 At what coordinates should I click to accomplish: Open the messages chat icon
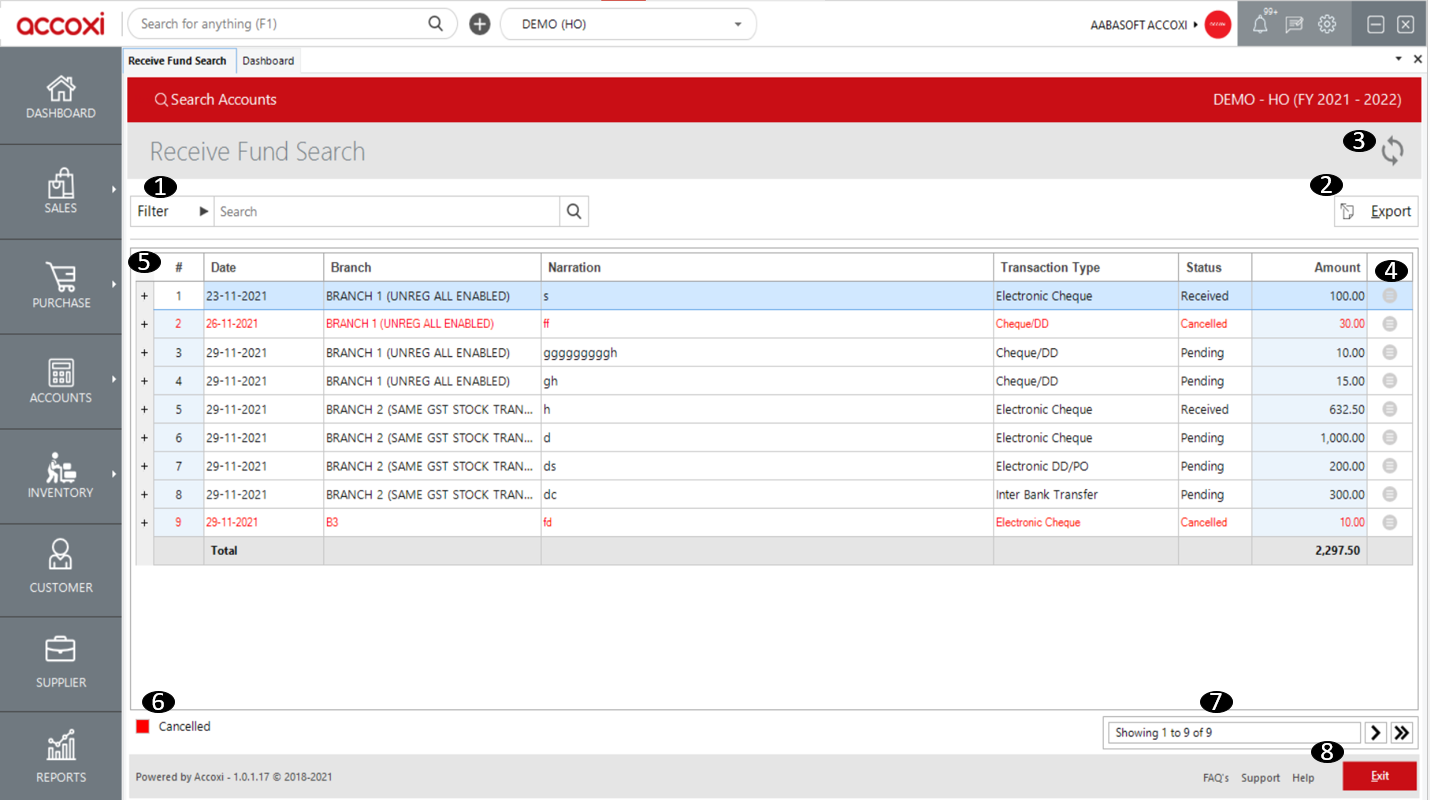tap(1294, 24)
